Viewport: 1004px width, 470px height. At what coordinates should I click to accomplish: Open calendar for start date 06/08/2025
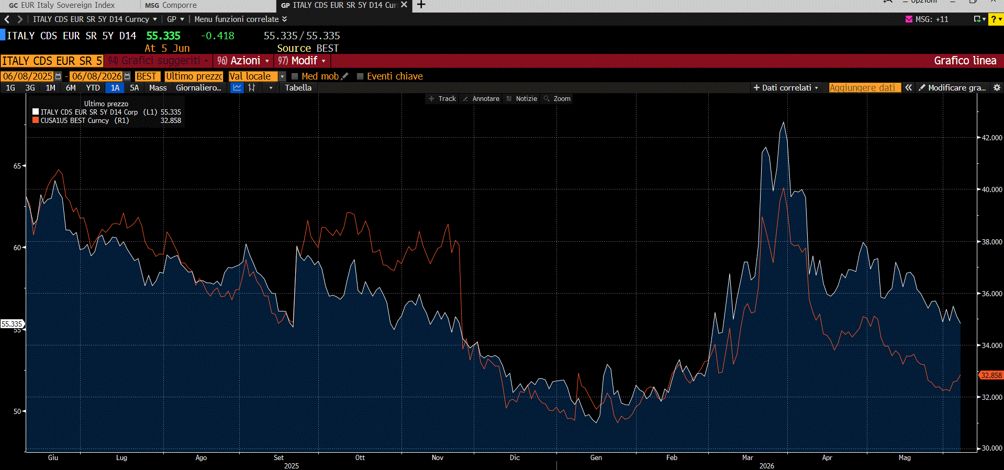(58, 76)
